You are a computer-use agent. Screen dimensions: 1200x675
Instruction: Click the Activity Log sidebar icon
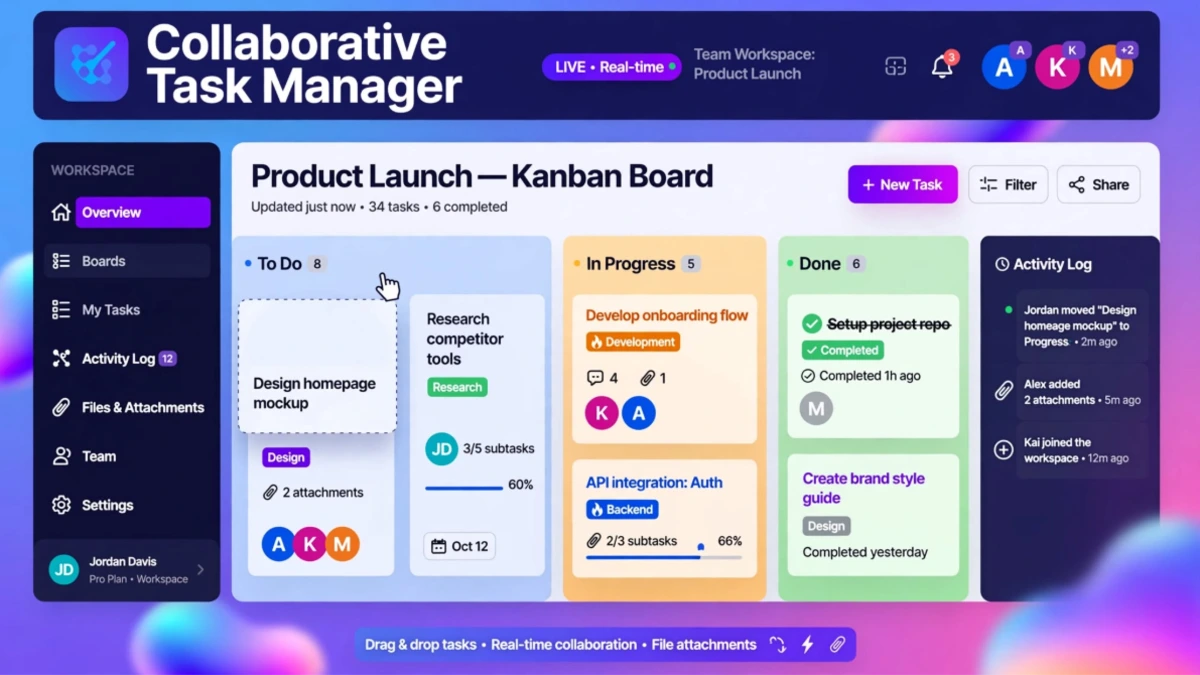coord(61,358)
